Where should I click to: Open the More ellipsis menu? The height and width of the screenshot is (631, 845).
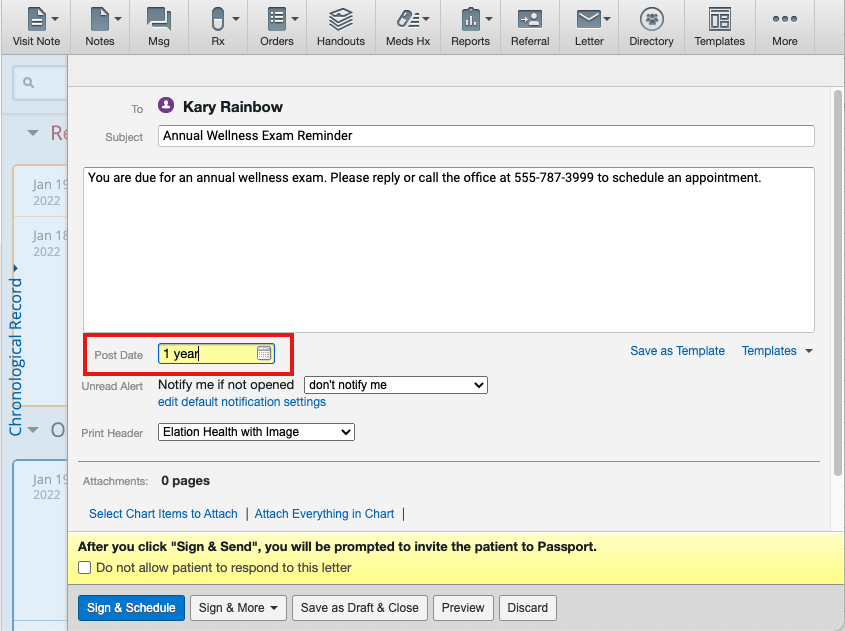pyautogui.click(x=785, y=19)
